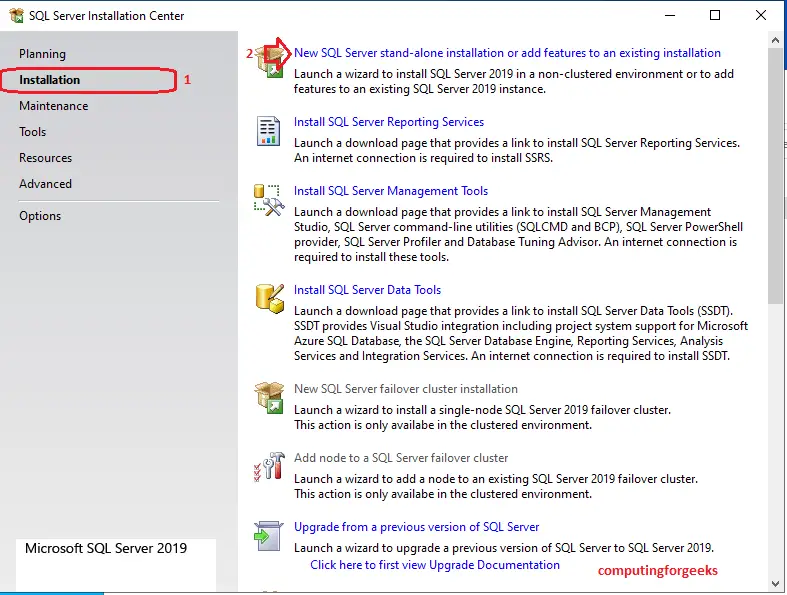787x595 pixels.
Task: Go to the Advanced section
Action: click(x=46, y=184)
